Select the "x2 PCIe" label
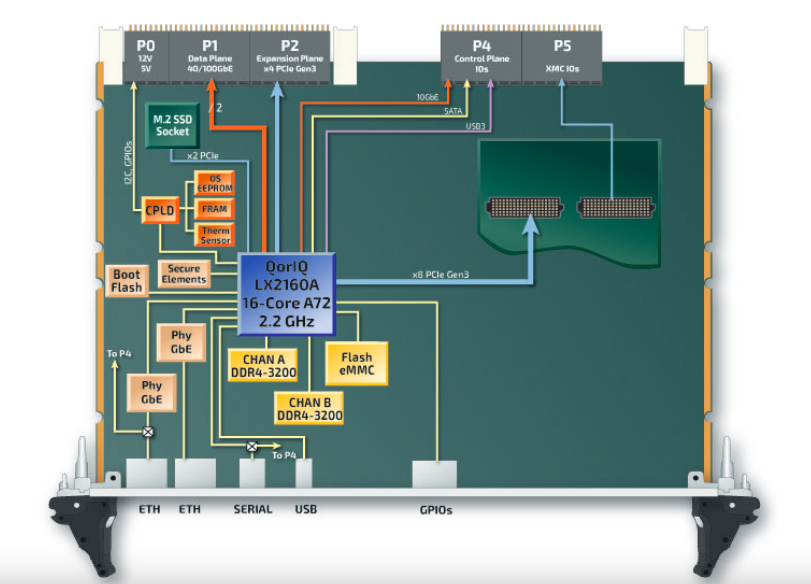The width and height of the screenshot is (811, 584). pos(203,156)
